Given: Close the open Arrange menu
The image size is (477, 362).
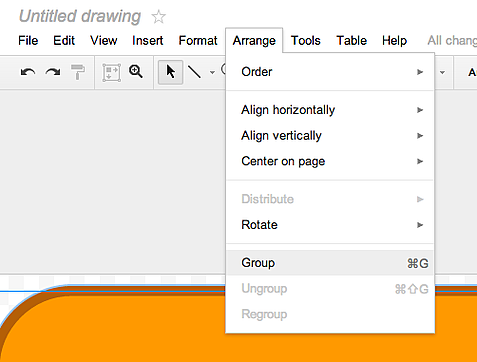Looking at the screenshot, I should click(x=254, y=41).
